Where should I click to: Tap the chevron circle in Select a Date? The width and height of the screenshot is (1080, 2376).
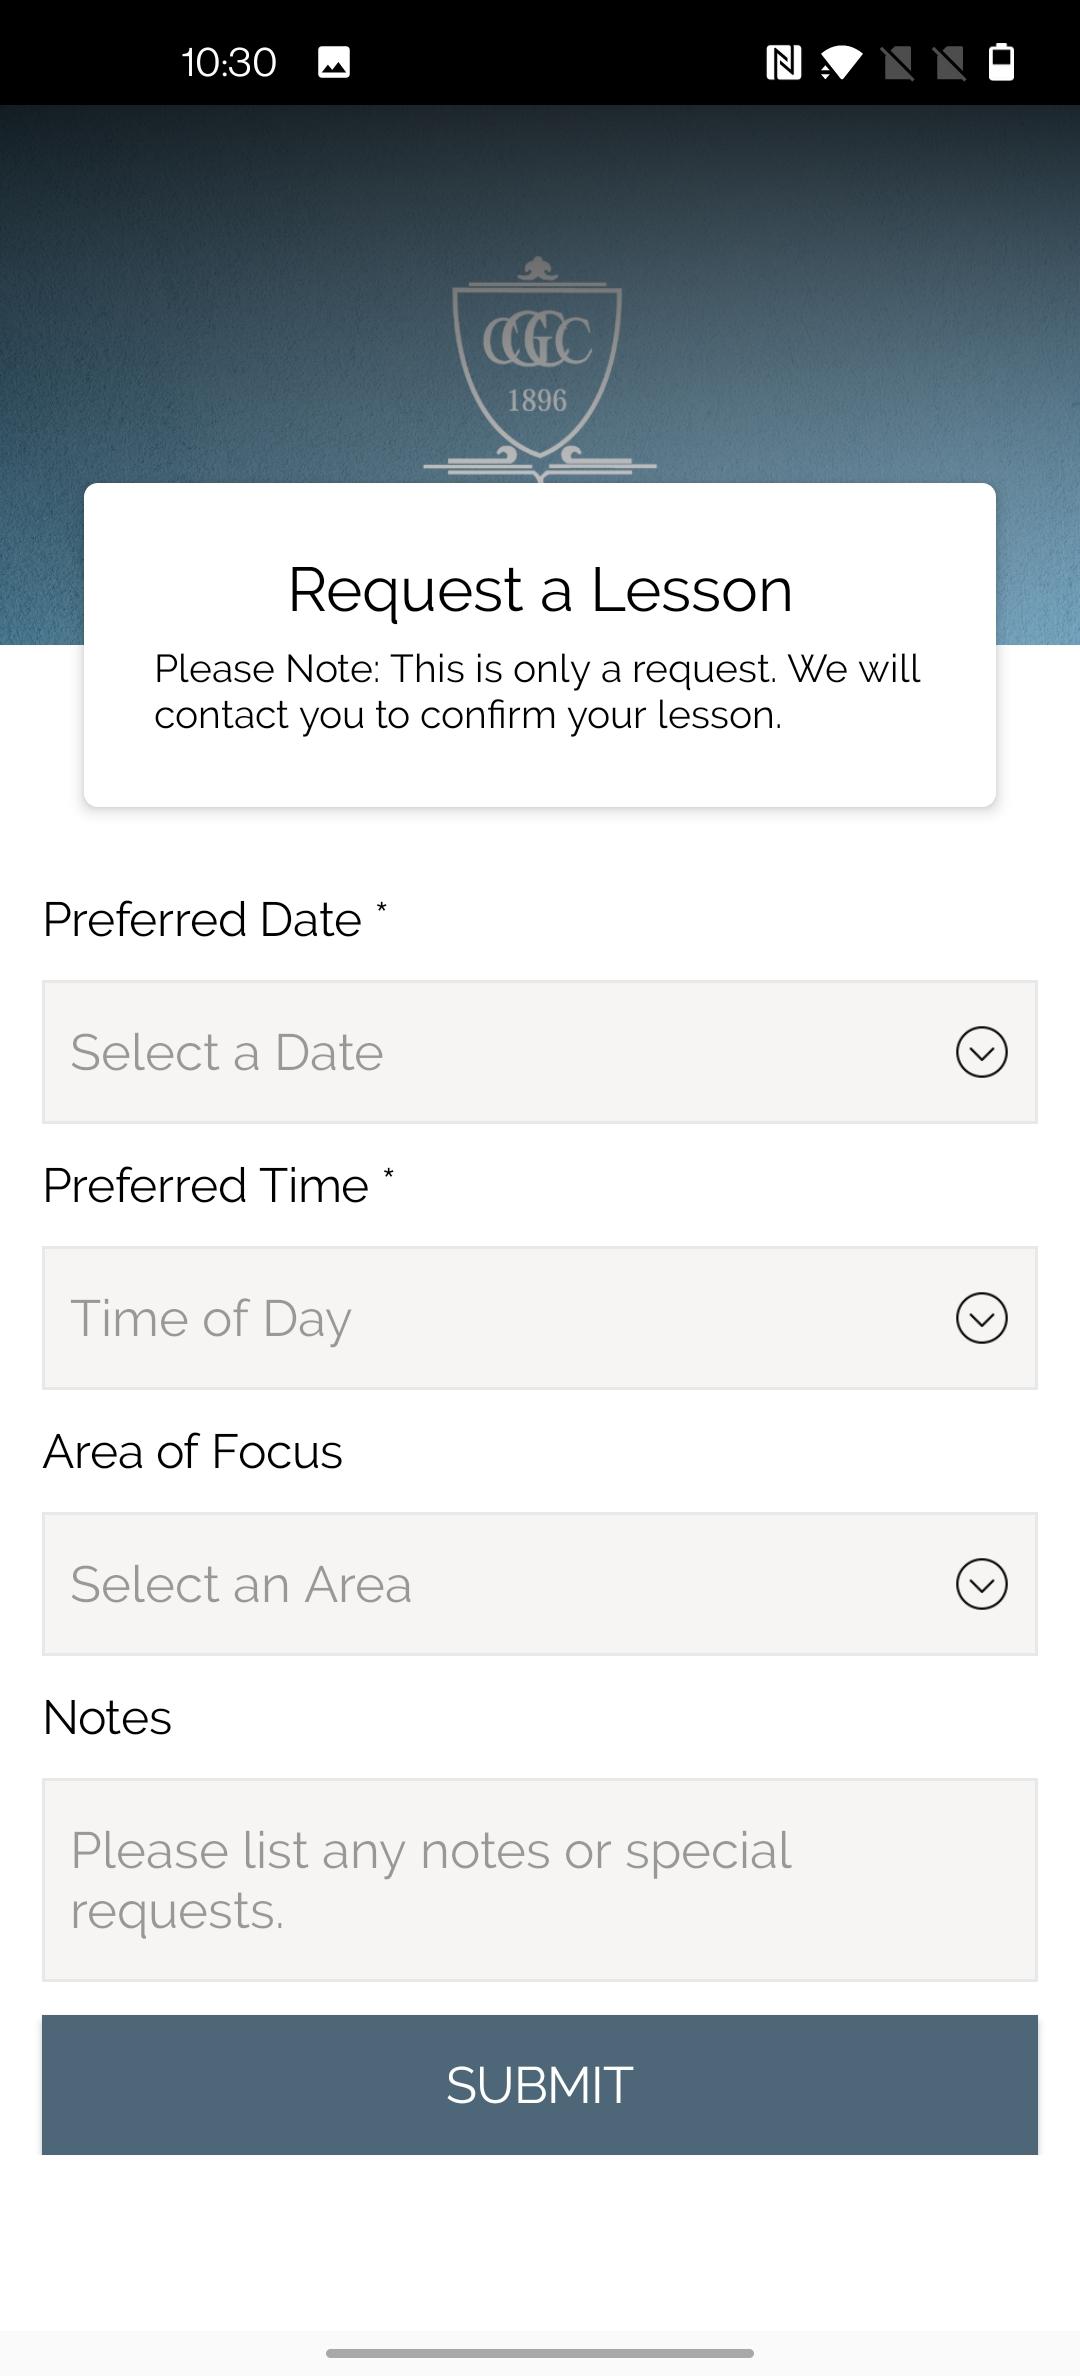pos(981,1052)
